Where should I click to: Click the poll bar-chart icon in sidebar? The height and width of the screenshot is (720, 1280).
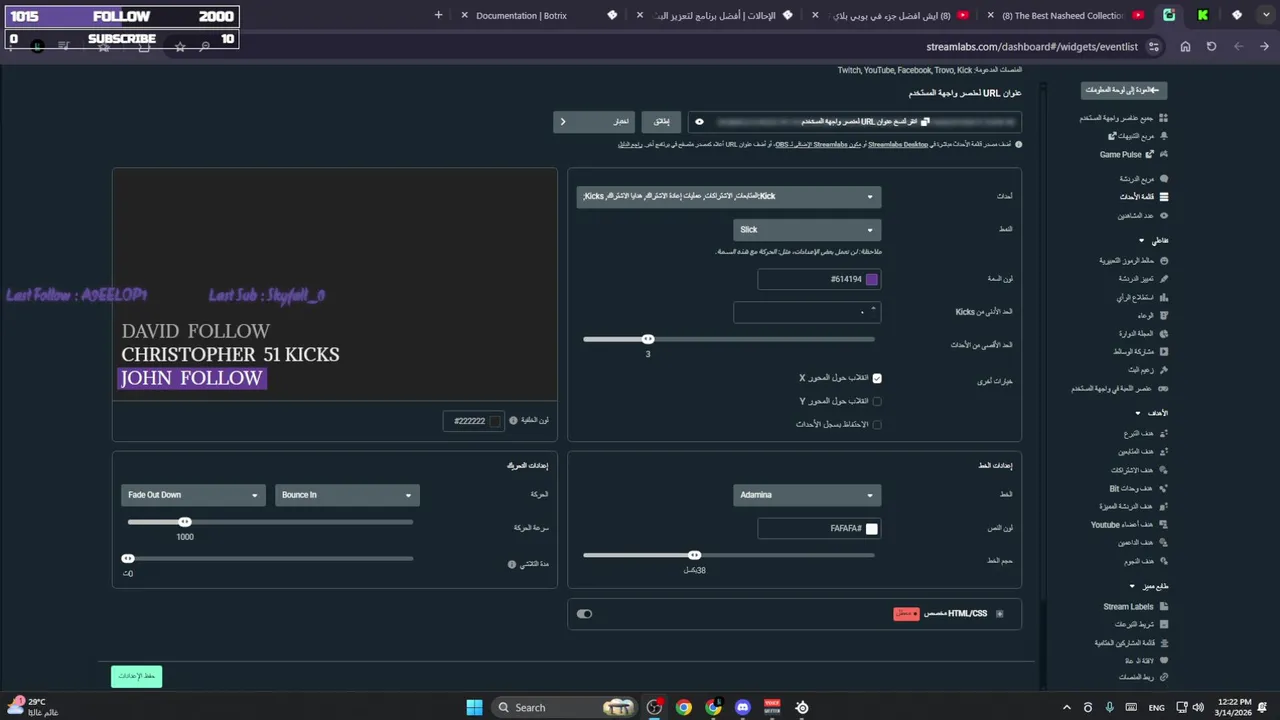(1163, 298)
